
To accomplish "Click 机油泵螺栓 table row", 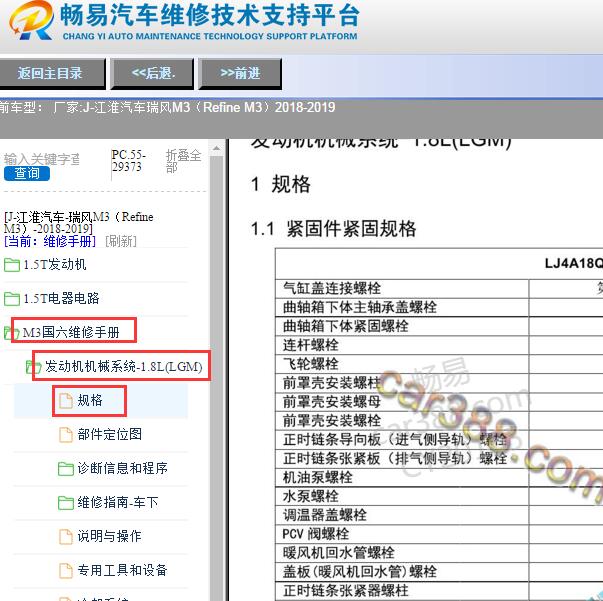I will click(439, 477).
